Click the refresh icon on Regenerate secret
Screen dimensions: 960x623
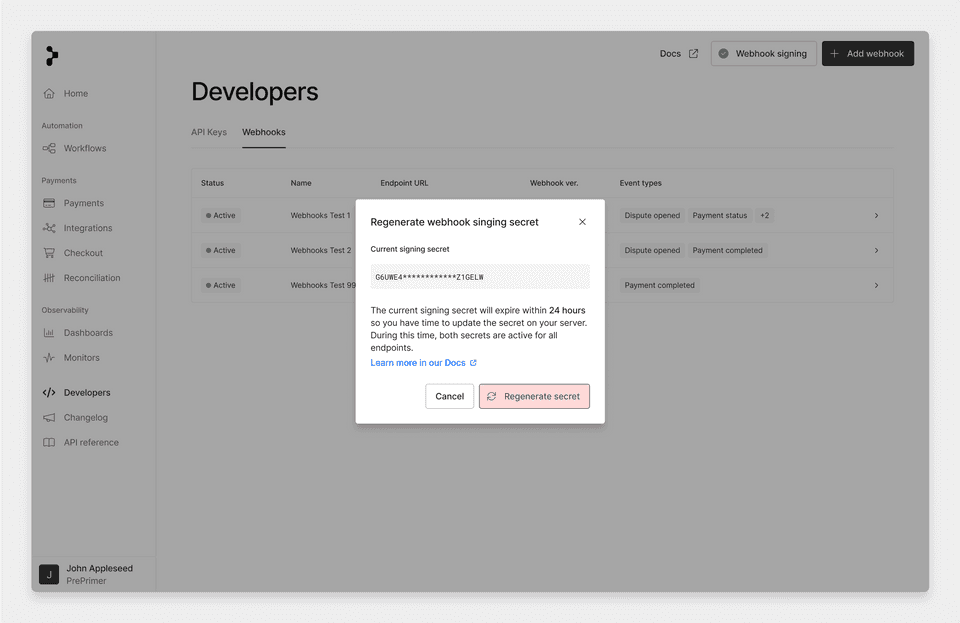492,397
